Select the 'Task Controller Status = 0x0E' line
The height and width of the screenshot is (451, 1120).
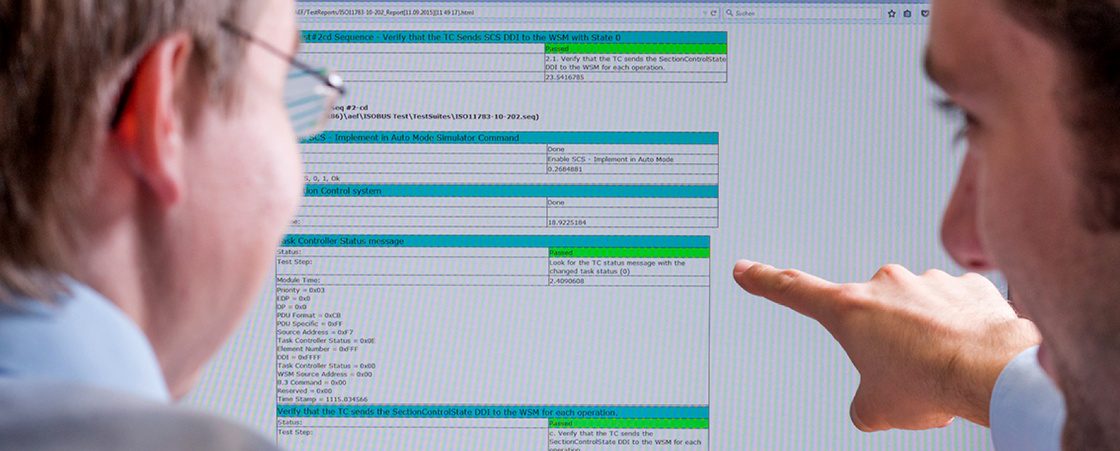(326, 341)
